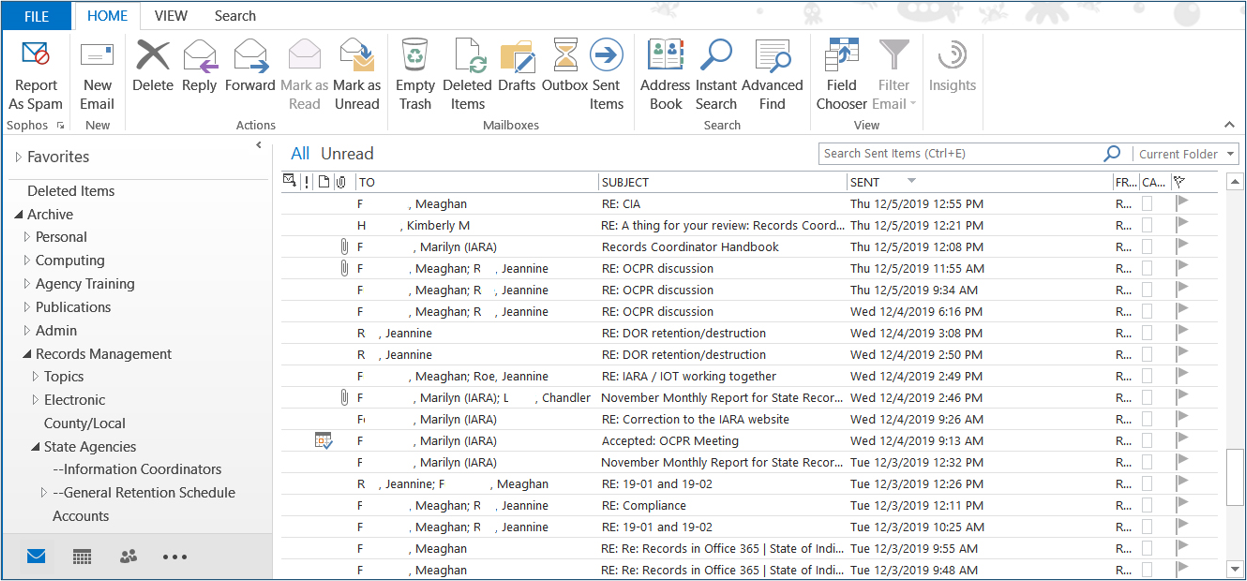Open the Address Book
Image resolution: width=1247 pixels, height=581 pixels.
665,56
